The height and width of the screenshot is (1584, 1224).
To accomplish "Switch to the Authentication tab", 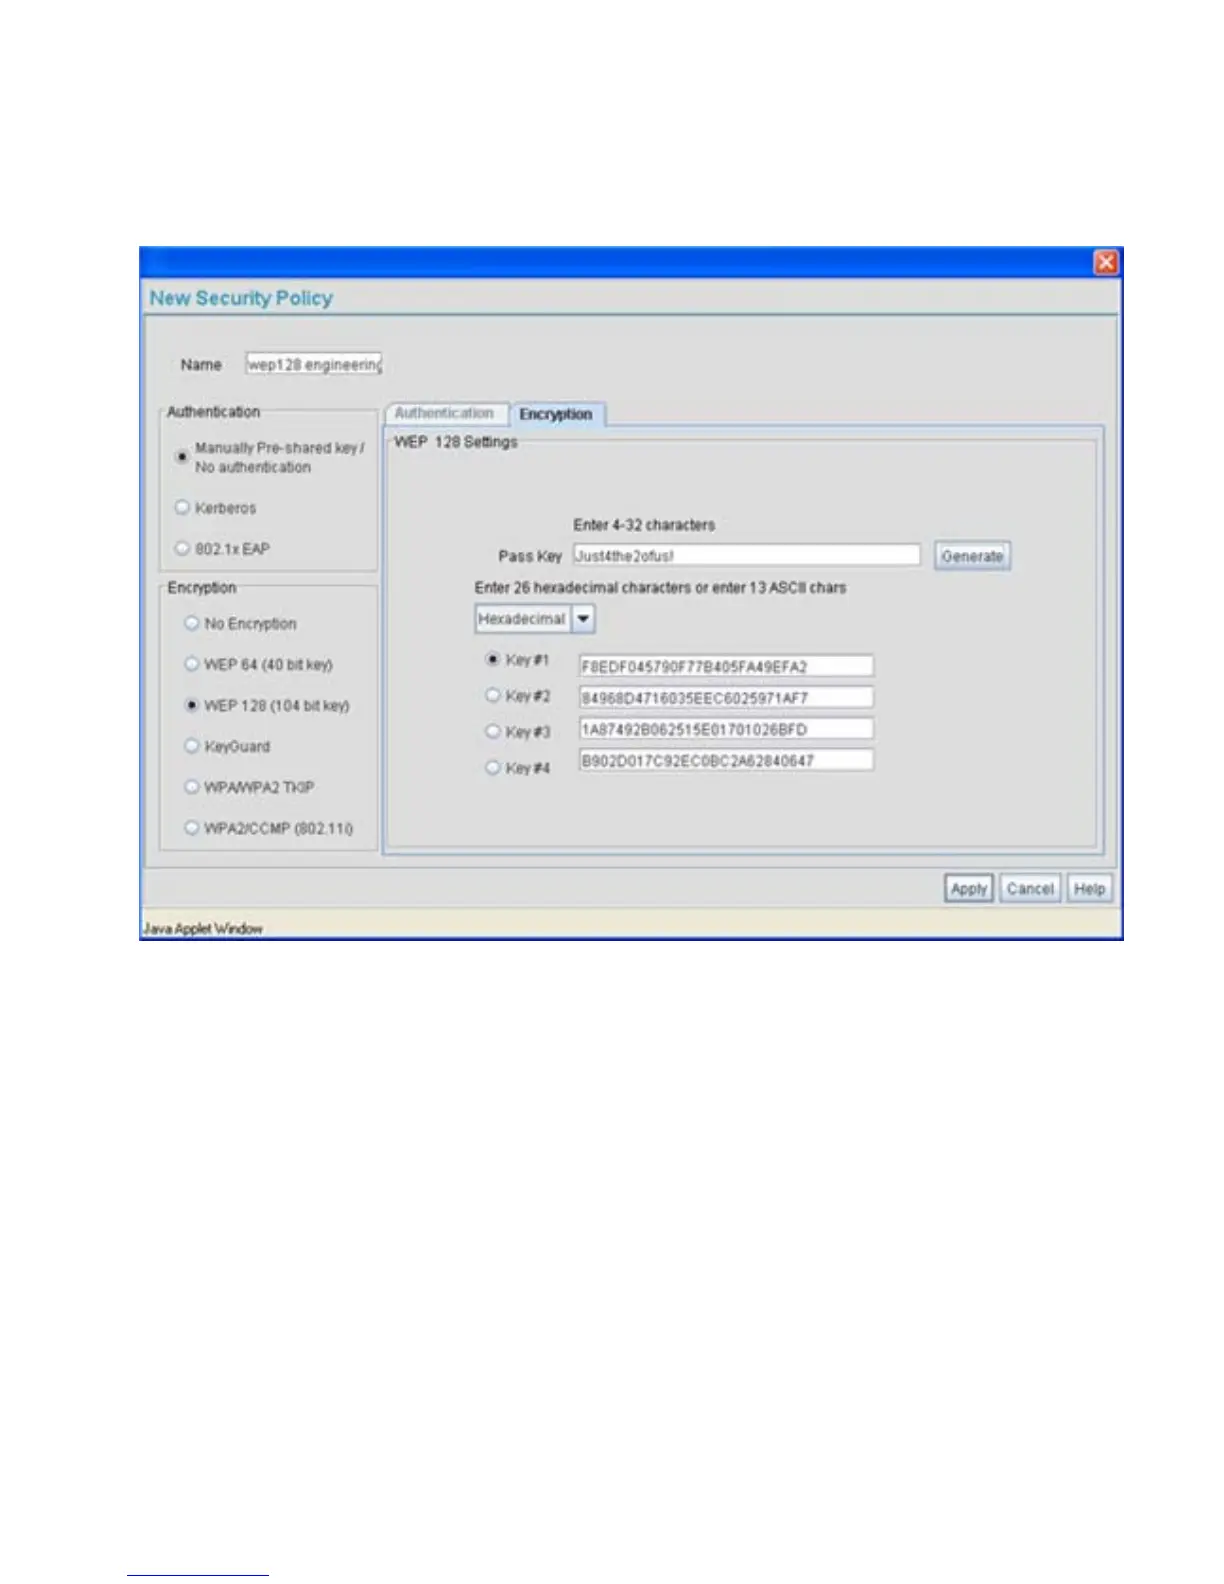I will [x=444, y=413].
